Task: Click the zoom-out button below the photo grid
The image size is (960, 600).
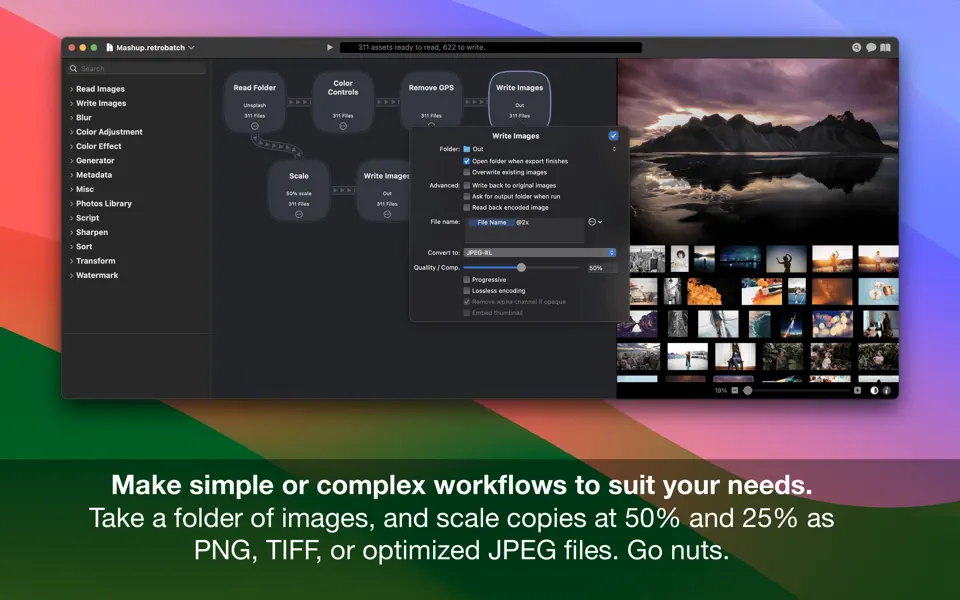Action: pyautogui.click(x=733, y=392)
